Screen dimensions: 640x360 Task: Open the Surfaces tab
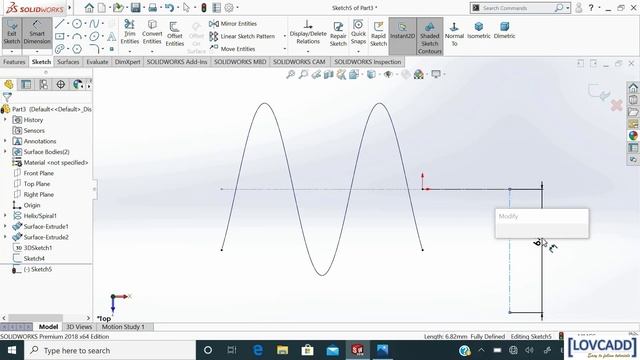tap(68, 62)
